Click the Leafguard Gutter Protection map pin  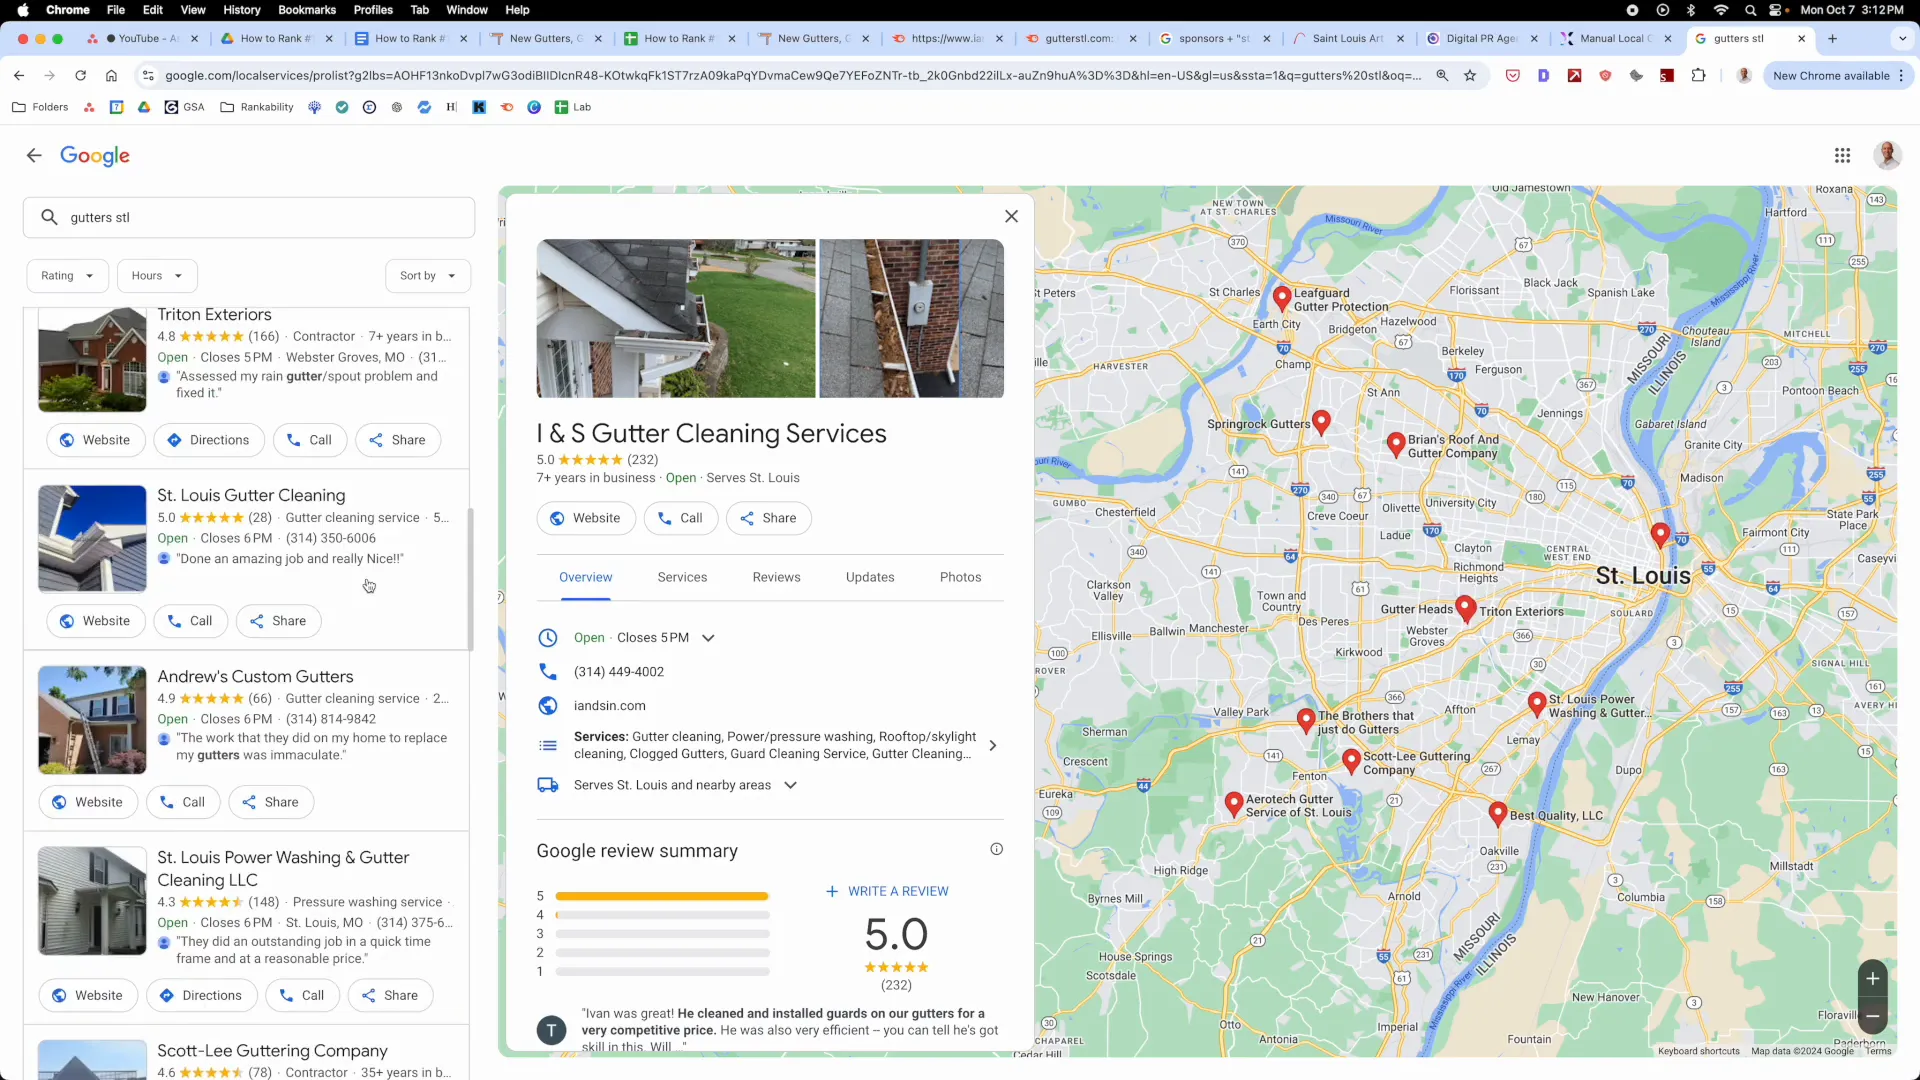(x=1282, y=297)
